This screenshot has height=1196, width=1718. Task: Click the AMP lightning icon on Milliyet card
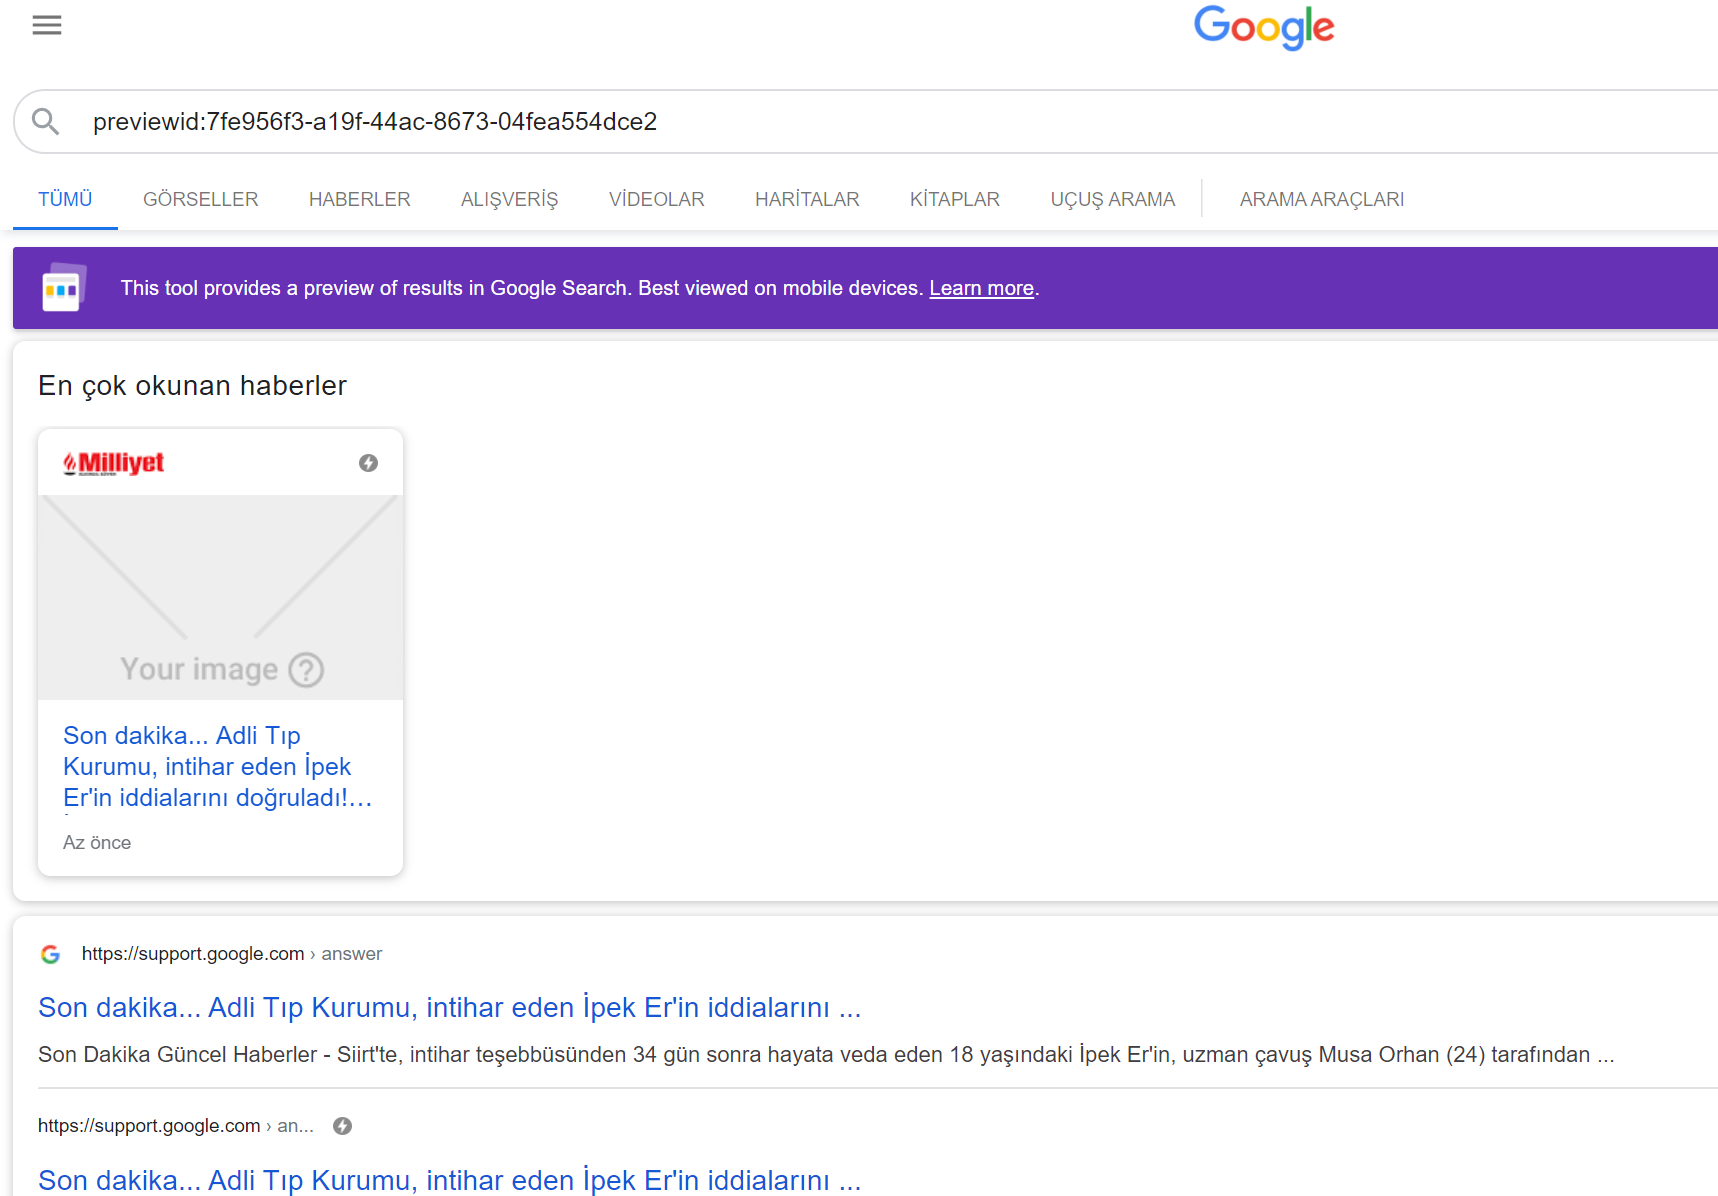pos(368,463)
